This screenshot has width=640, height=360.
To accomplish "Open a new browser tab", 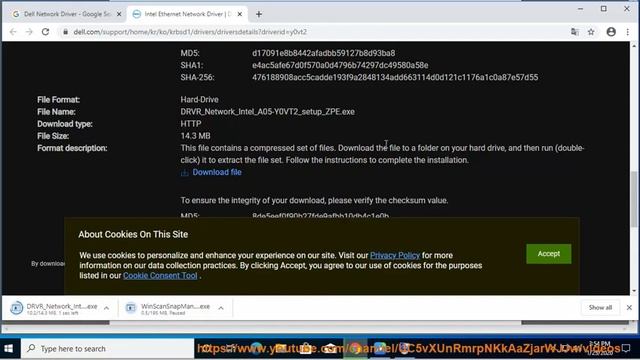I will coord(259,14).
